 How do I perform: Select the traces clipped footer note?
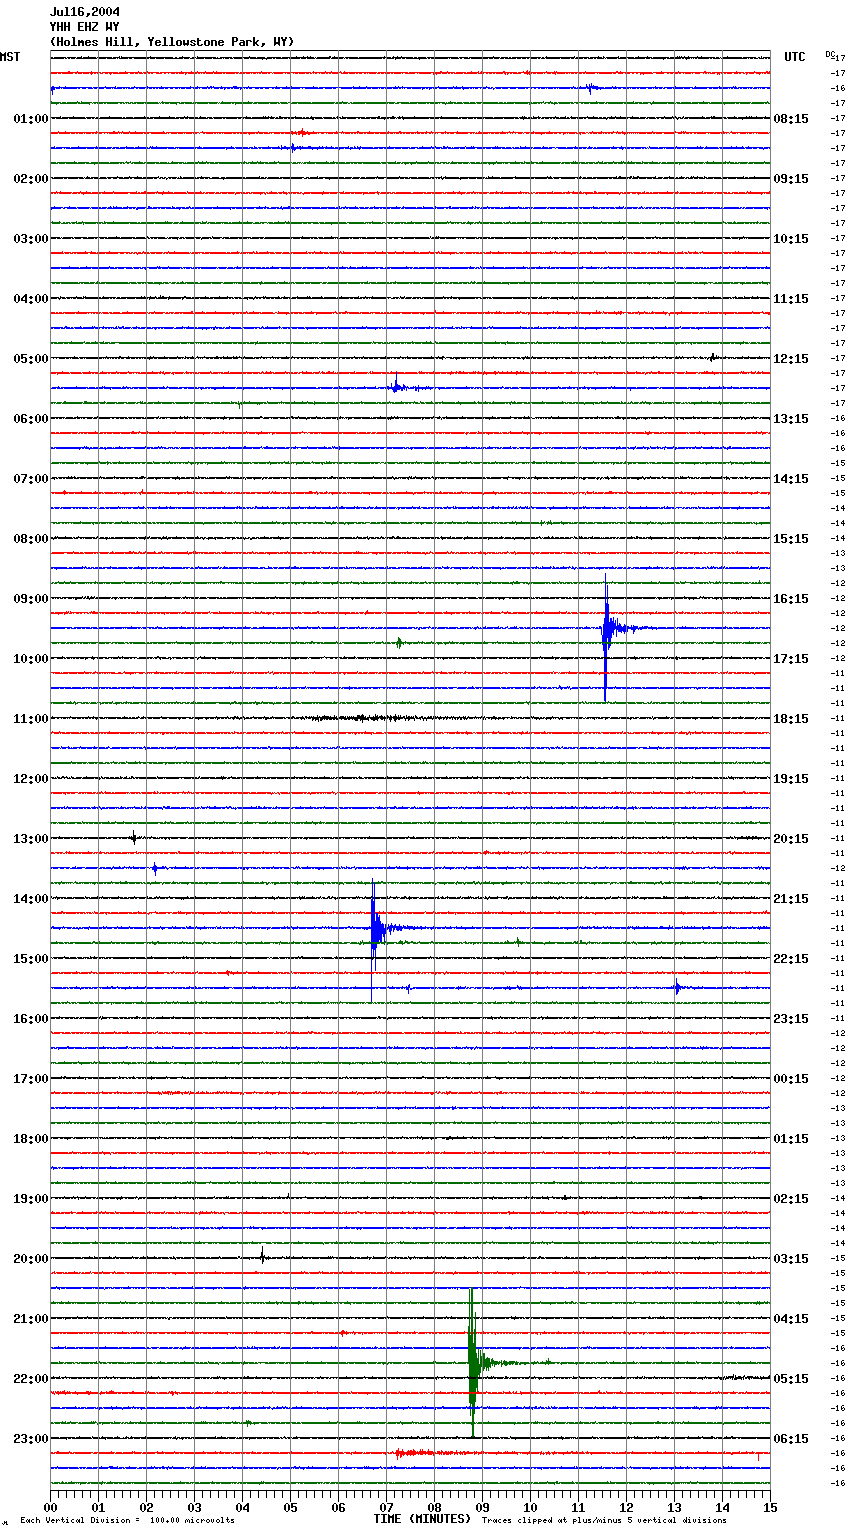pos(604,1521)
